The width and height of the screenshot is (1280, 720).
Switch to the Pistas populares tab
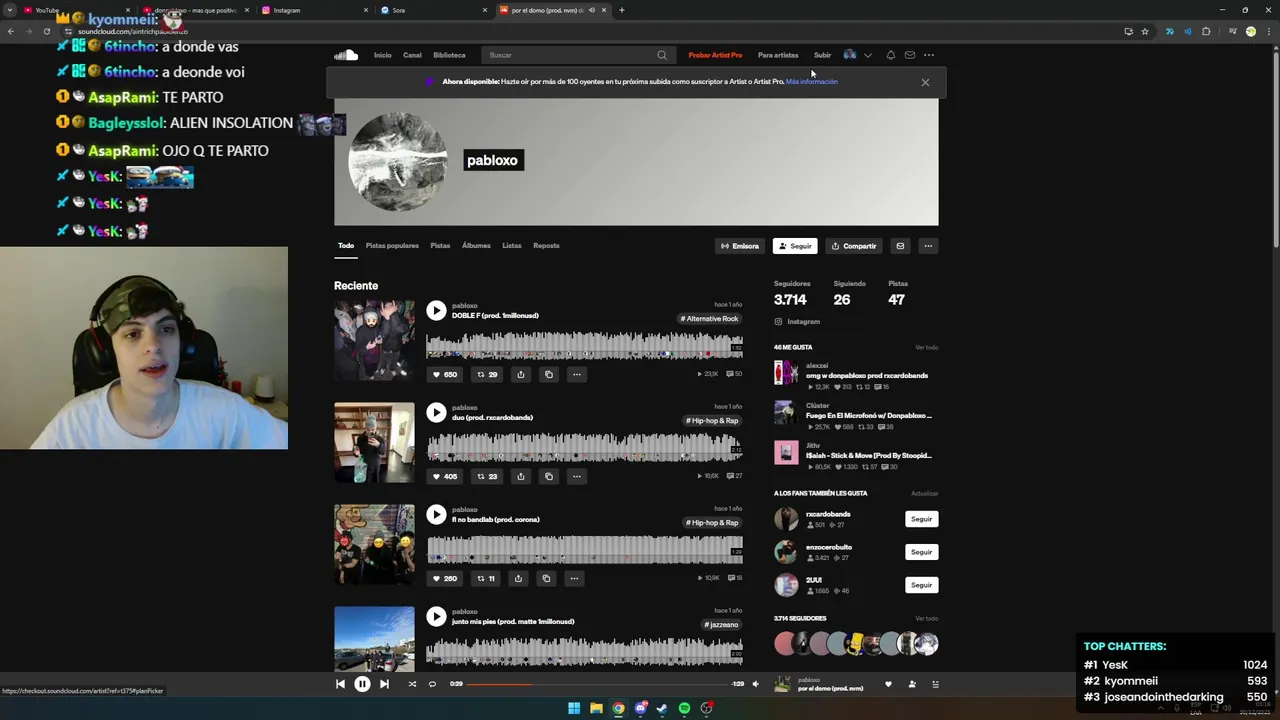392,245
